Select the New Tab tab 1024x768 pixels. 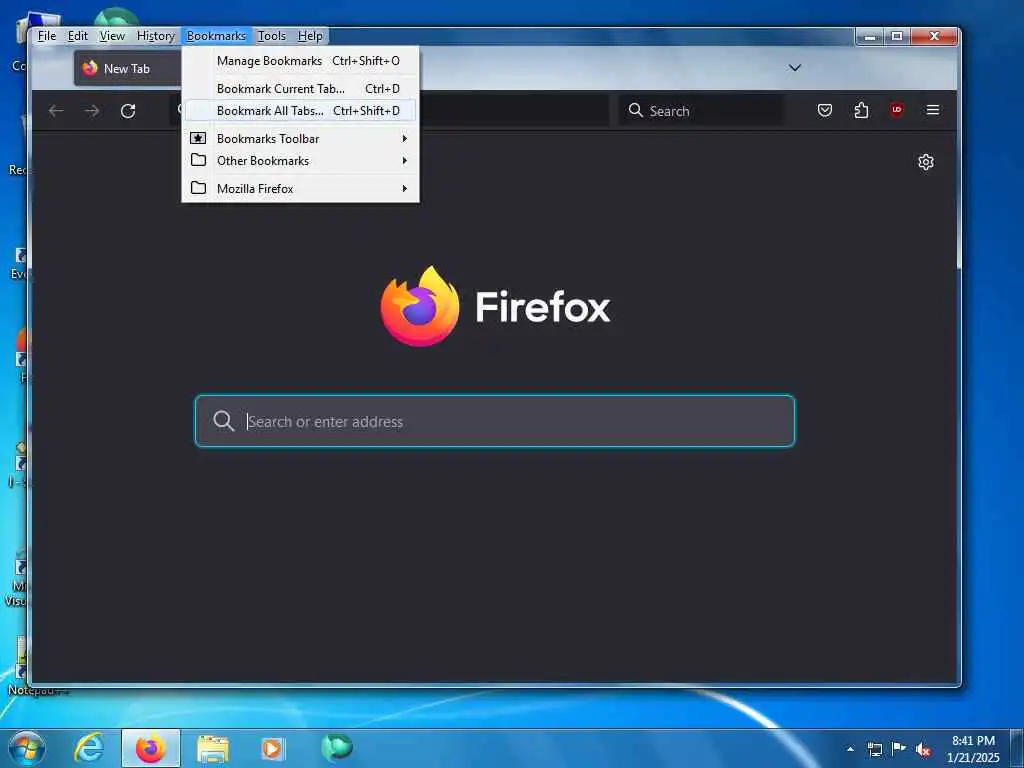coord(127,69)
